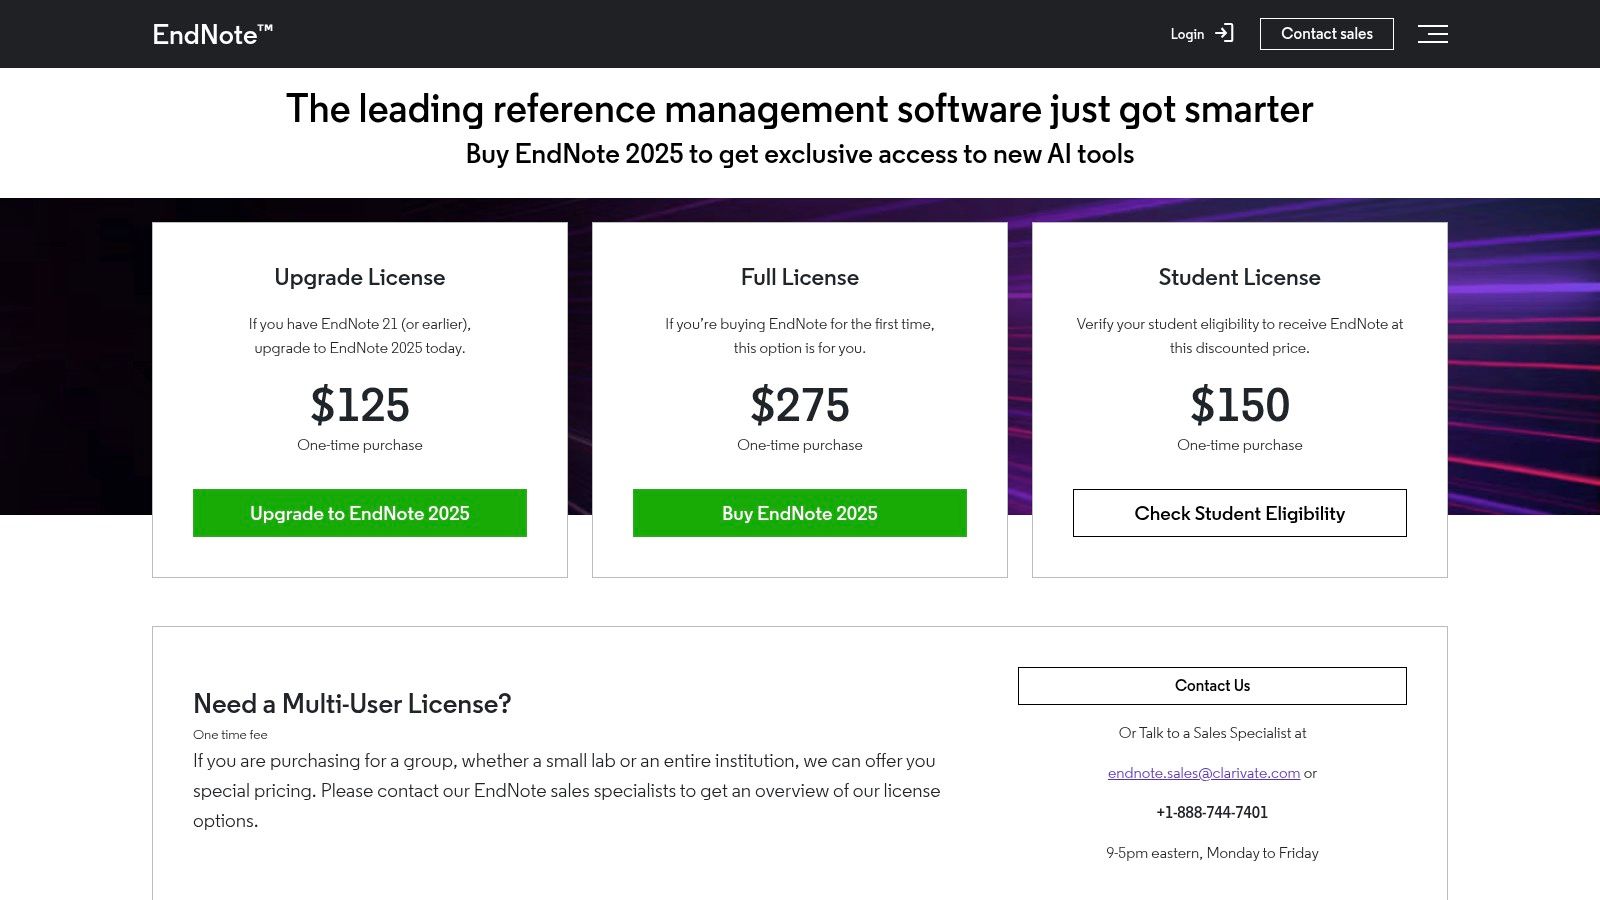The width and height of the screenshot is (1600, 900).
Task: Click the main headline about reference management
Action: pos(800,109)
